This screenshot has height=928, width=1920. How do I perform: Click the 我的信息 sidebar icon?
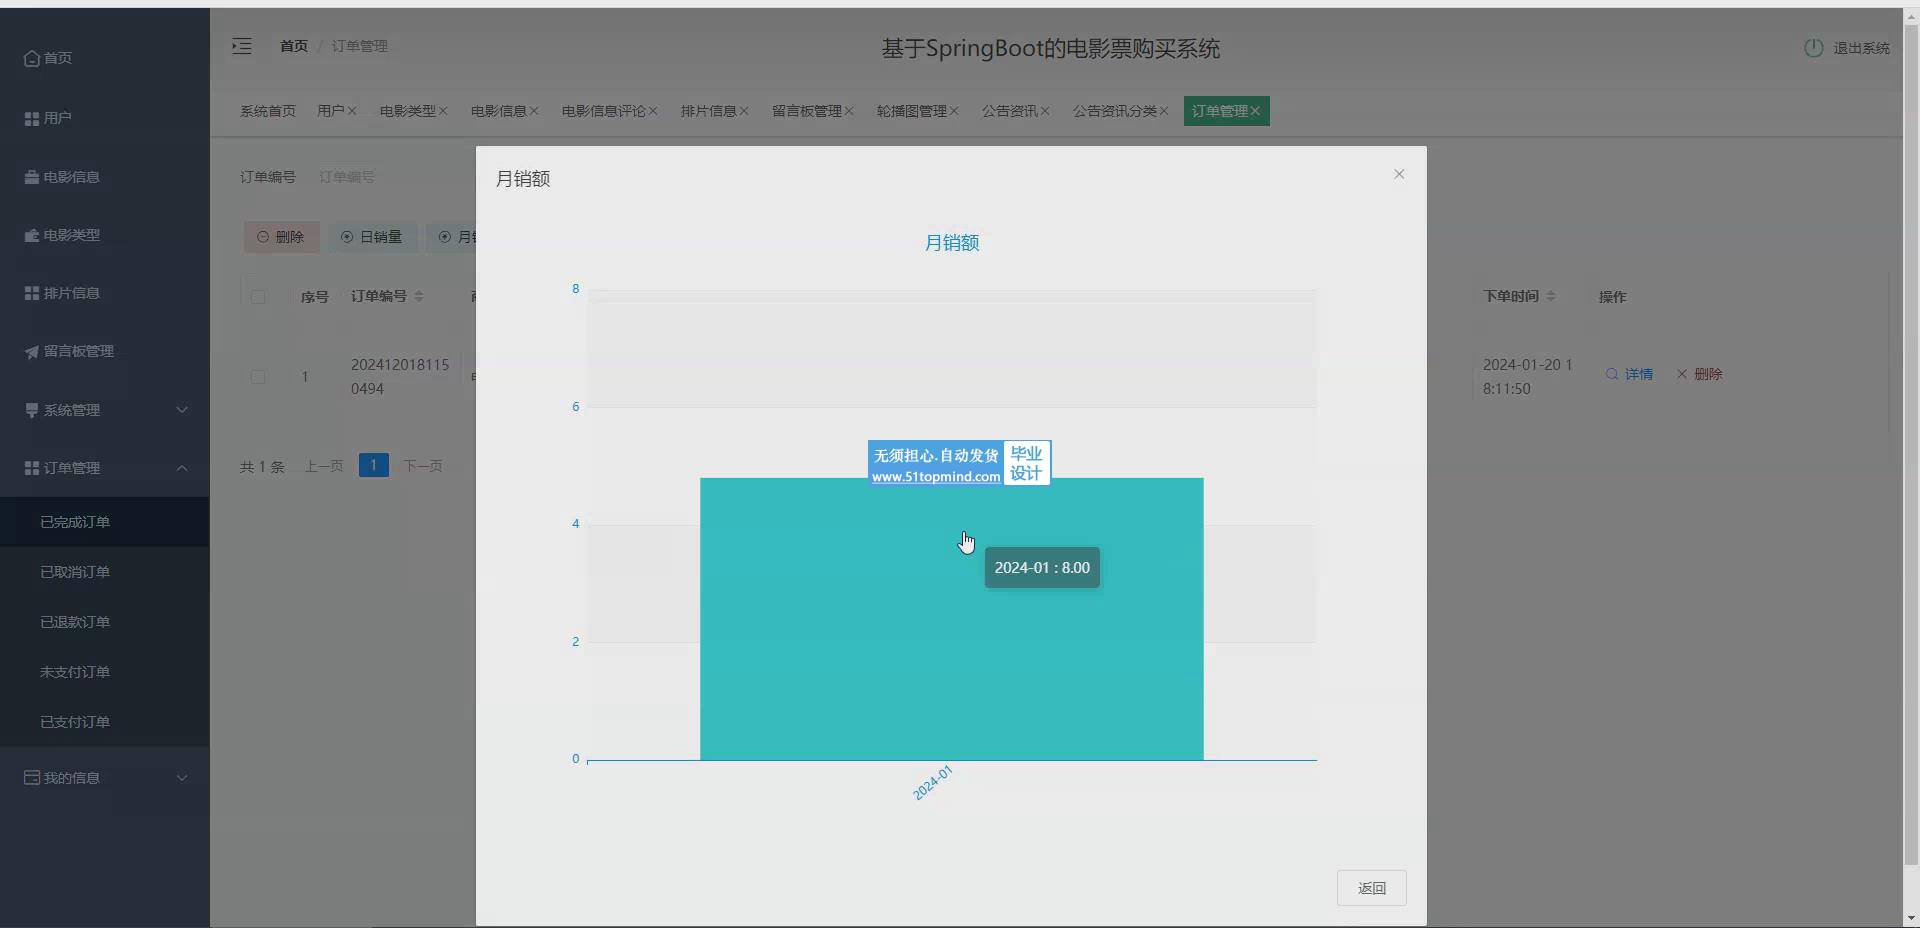(32, 778)
